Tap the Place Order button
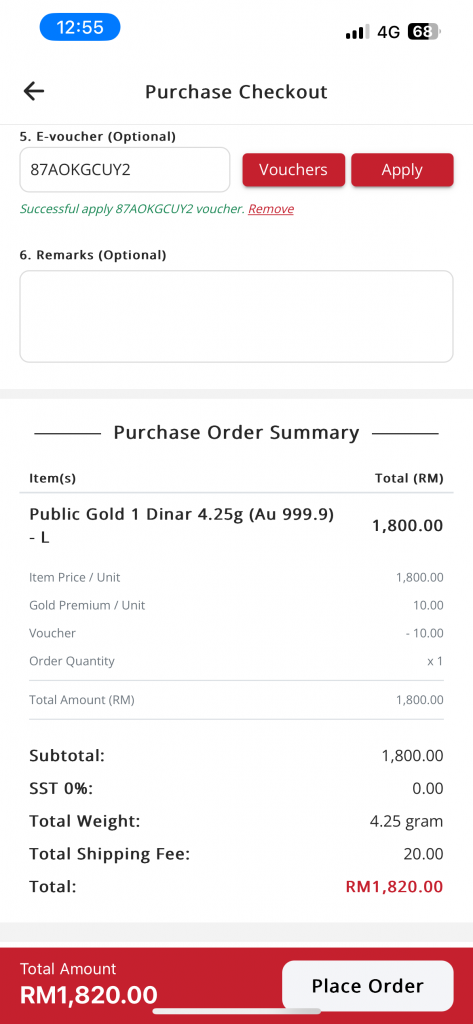Viewport: 473px width, 1024px height. click(368, 985)
